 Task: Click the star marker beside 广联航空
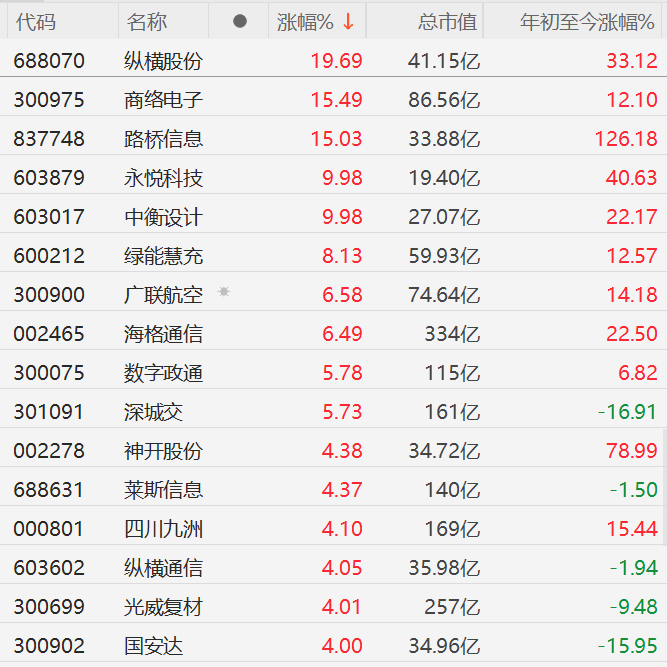[x=224, y=292]
